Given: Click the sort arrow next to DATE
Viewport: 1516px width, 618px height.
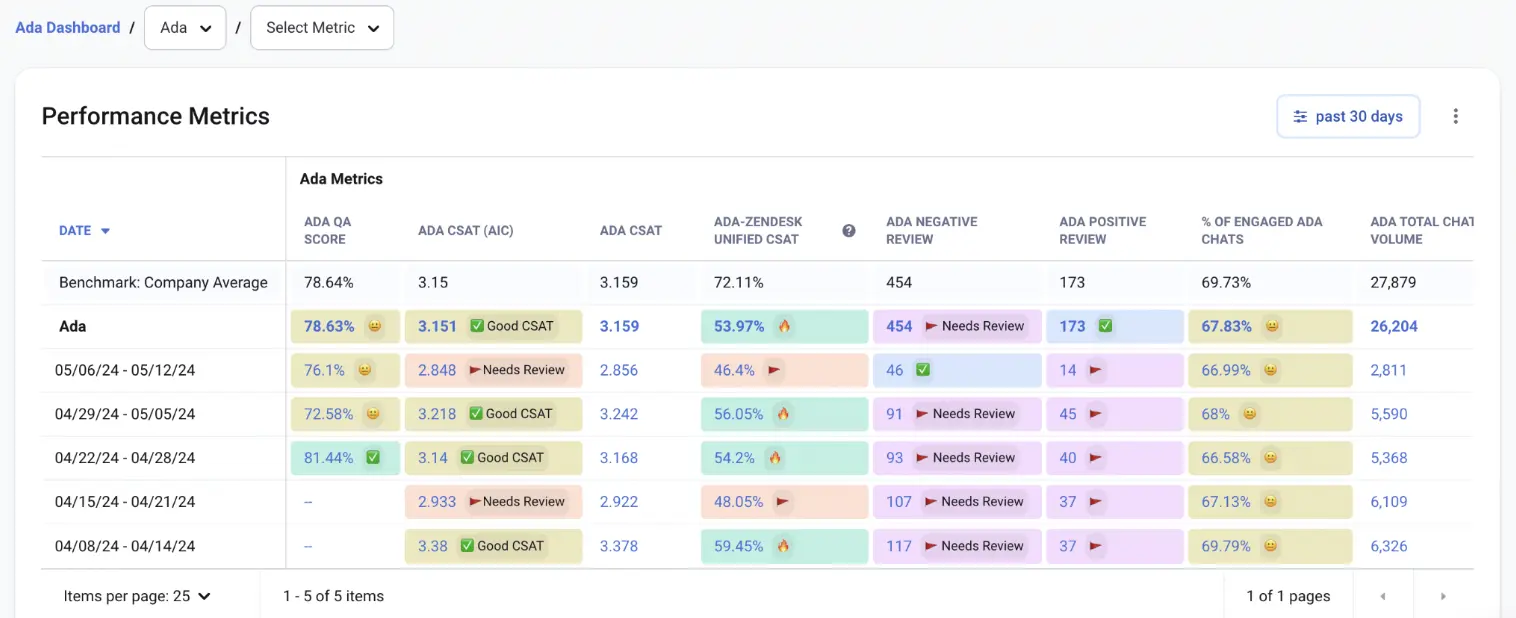Looking at the screenshot, I should [x=105, y=231].
